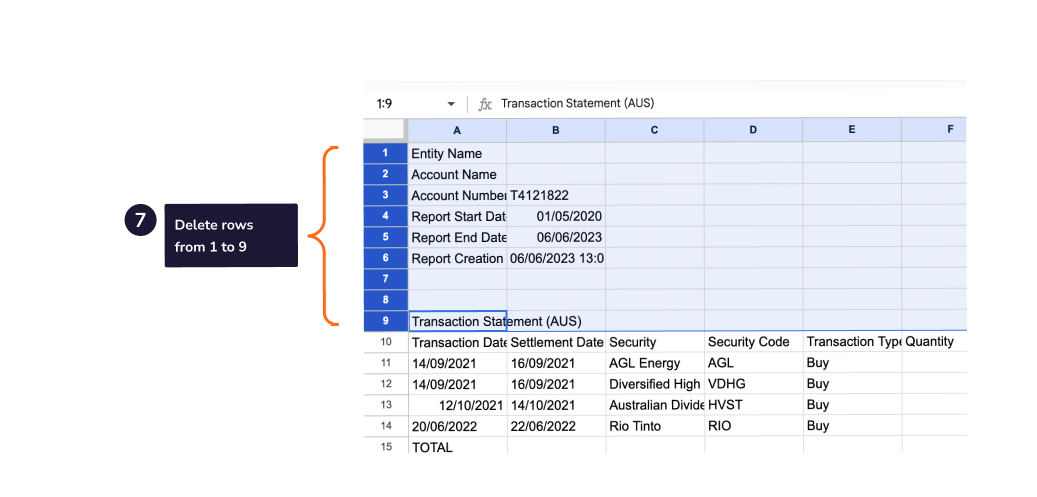The height and width of the screenshot is (497, 1037).
Task: Click the Entity Name cell
Action: click(458, 154)
